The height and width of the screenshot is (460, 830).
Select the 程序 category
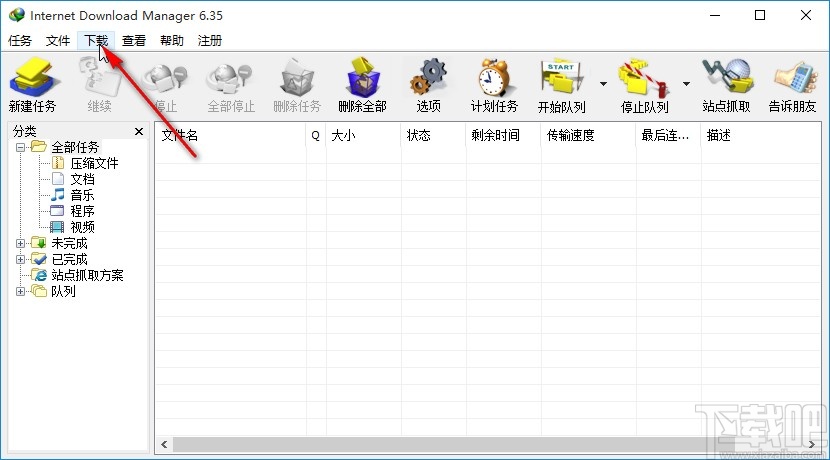pyautogui.click(x=83, y=211)
